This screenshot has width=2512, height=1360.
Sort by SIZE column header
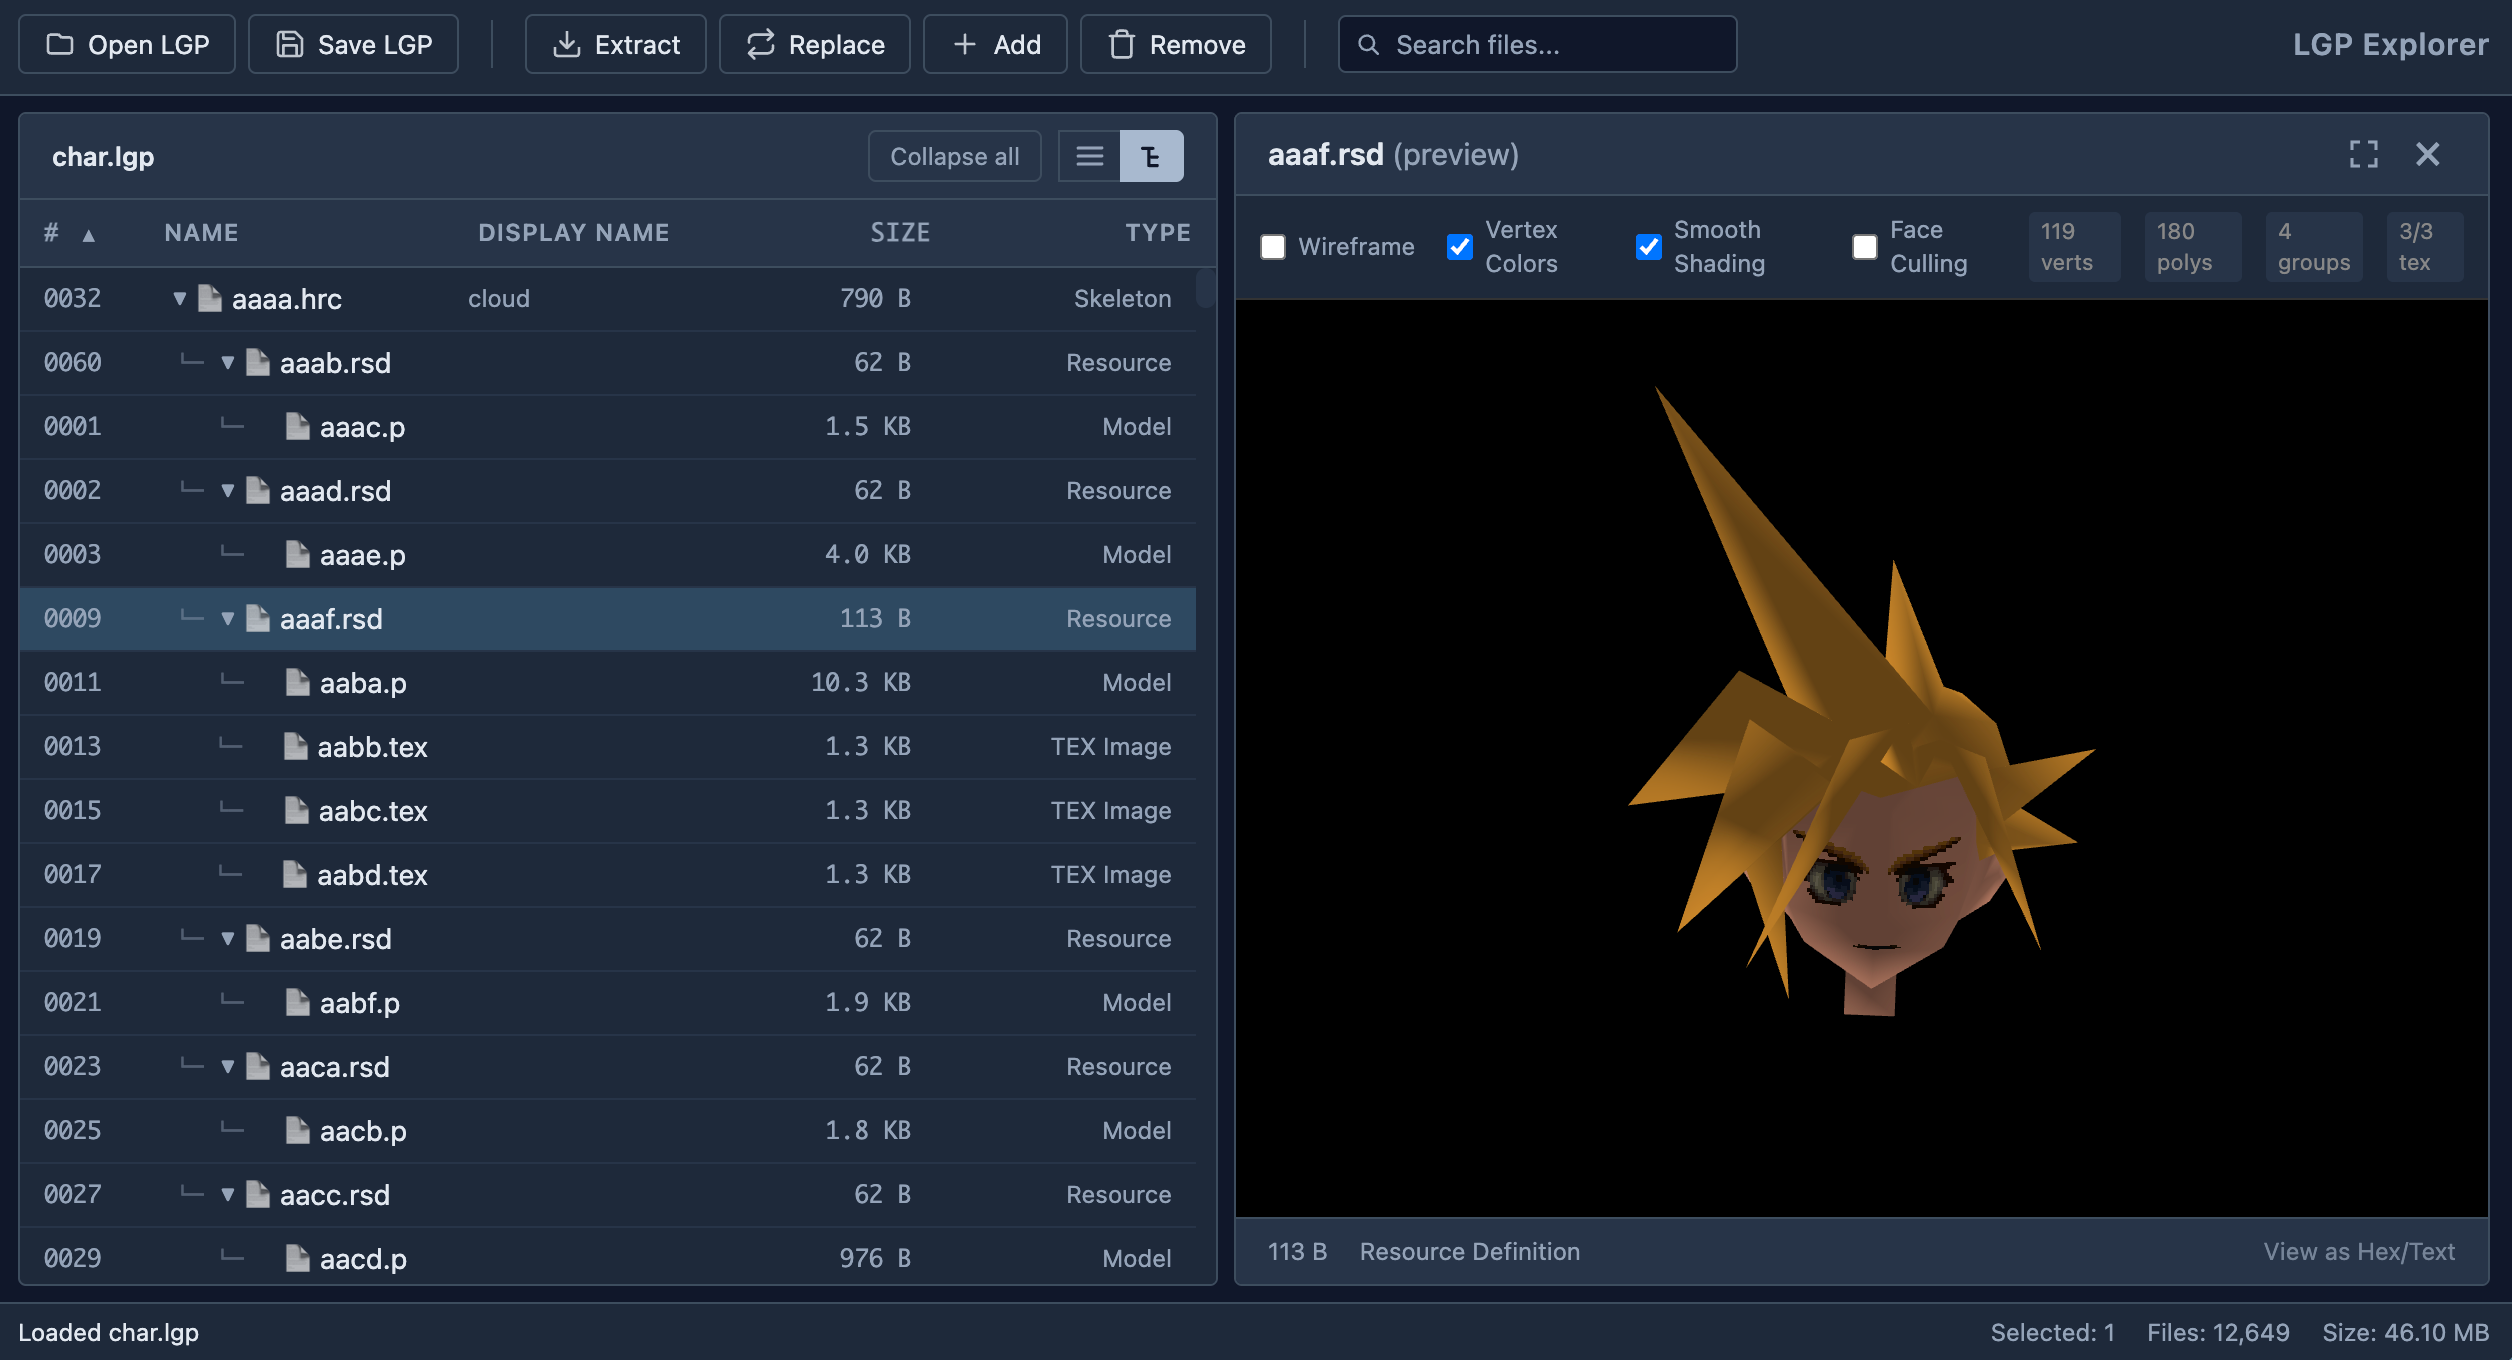(900, 233)
